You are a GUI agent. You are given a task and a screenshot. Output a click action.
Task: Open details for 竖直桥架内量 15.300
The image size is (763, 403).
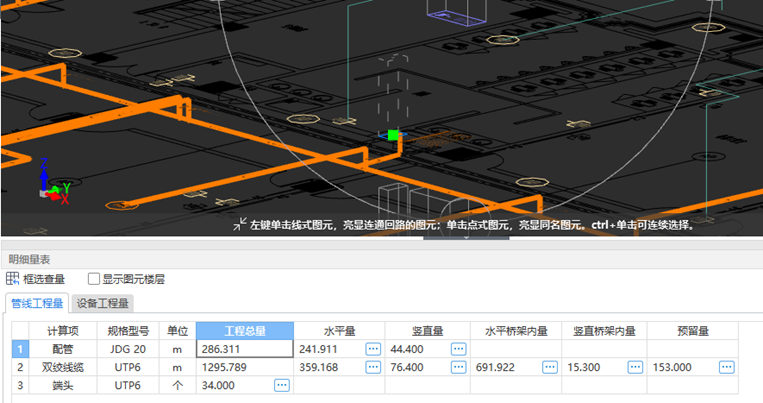635,367
